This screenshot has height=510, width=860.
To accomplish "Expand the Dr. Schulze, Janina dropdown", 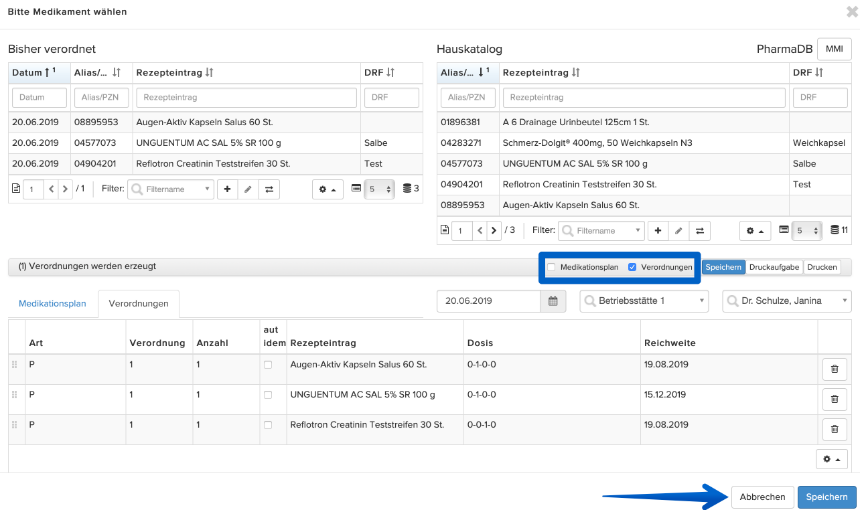I will (787, 301).
